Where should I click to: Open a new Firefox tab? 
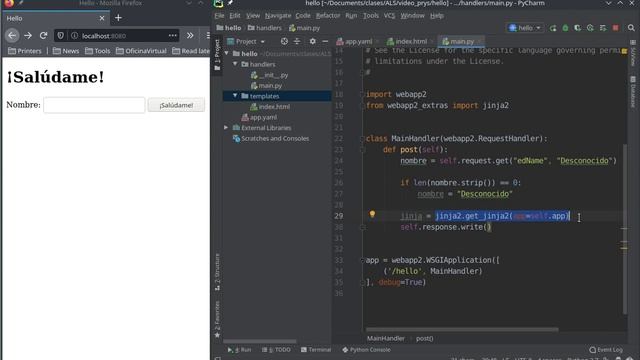118,18
